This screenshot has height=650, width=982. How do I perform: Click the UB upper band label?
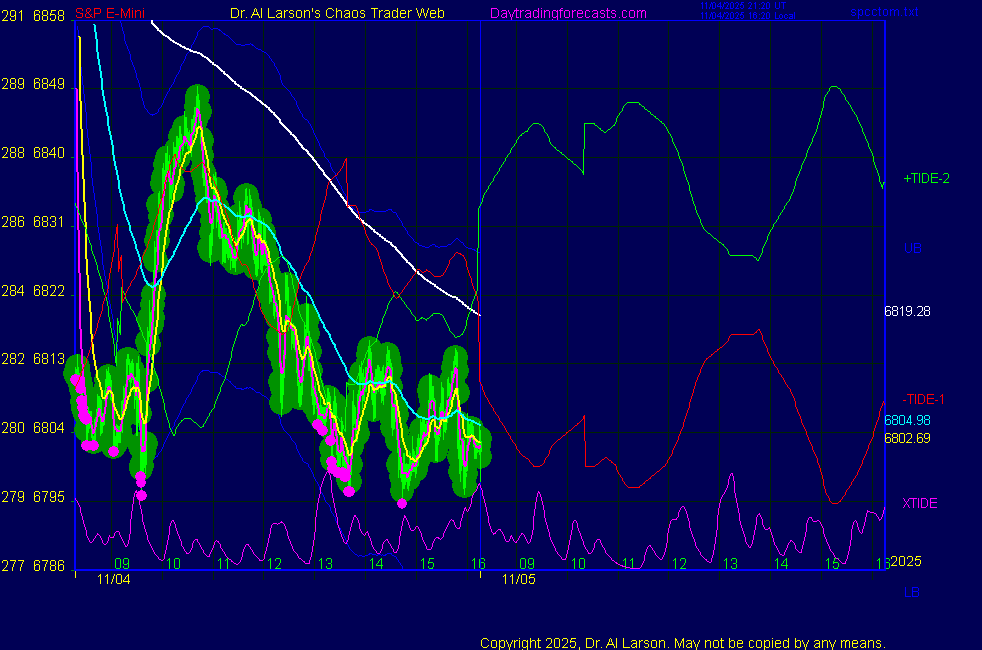[911, 248]
